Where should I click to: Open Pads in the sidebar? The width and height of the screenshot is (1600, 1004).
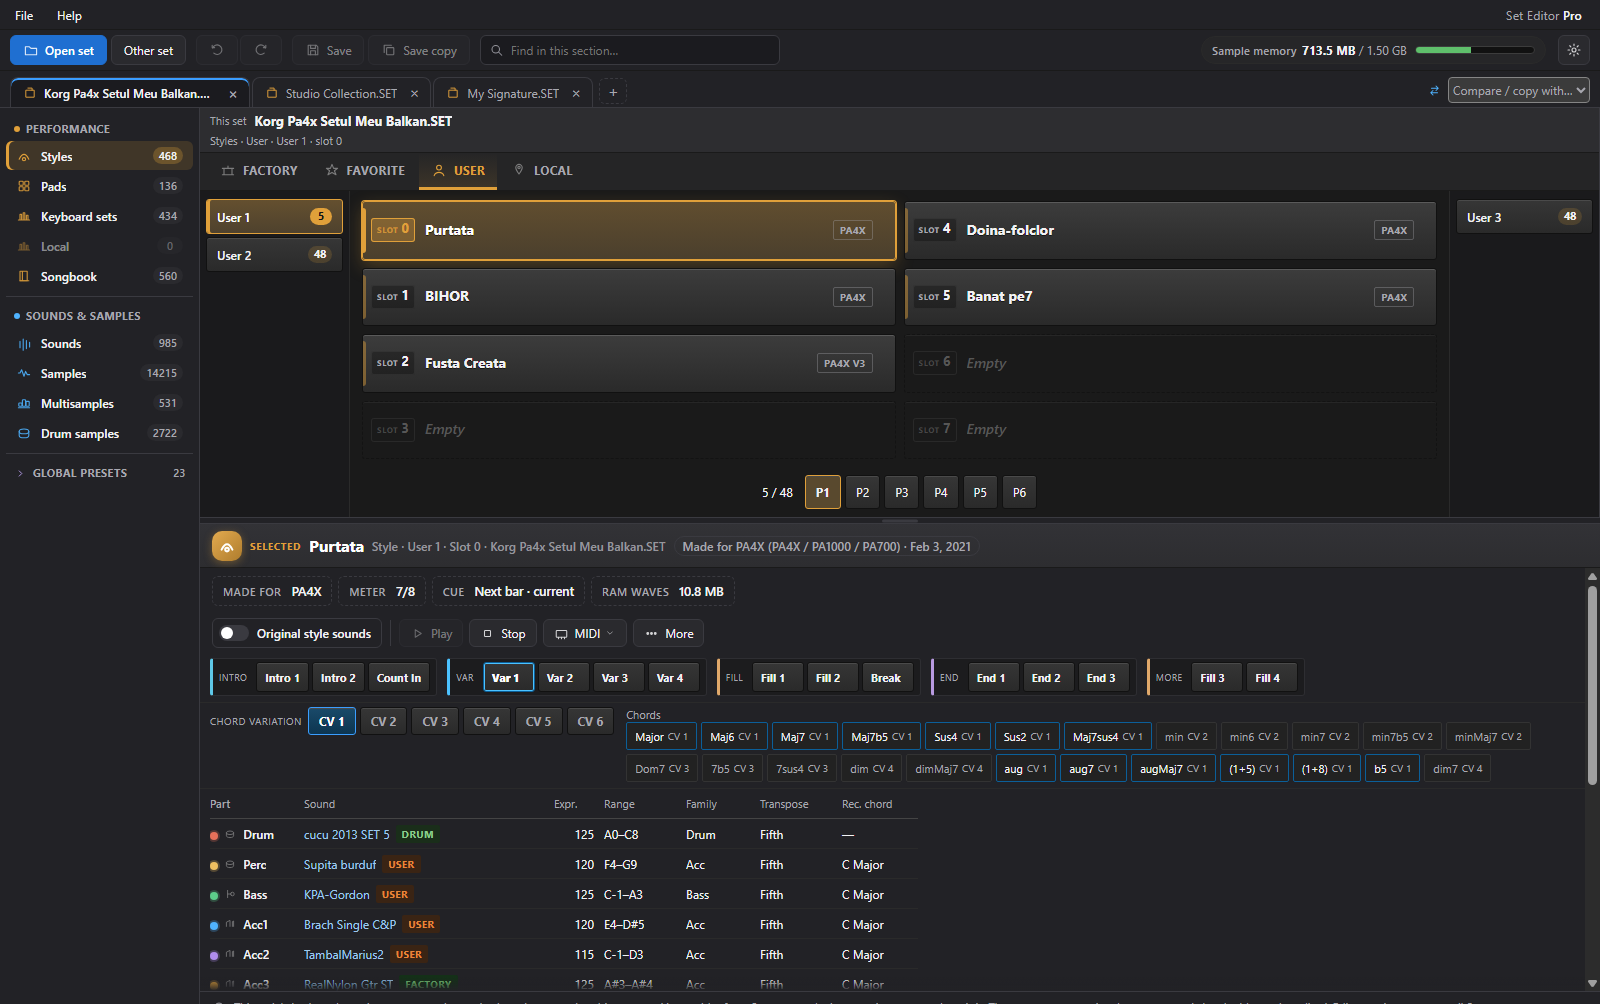point(98,187)
